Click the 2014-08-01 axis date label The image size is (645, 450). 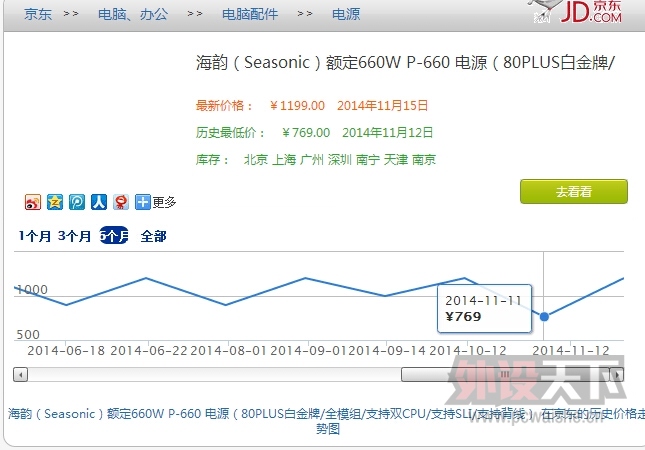[228, 350]
